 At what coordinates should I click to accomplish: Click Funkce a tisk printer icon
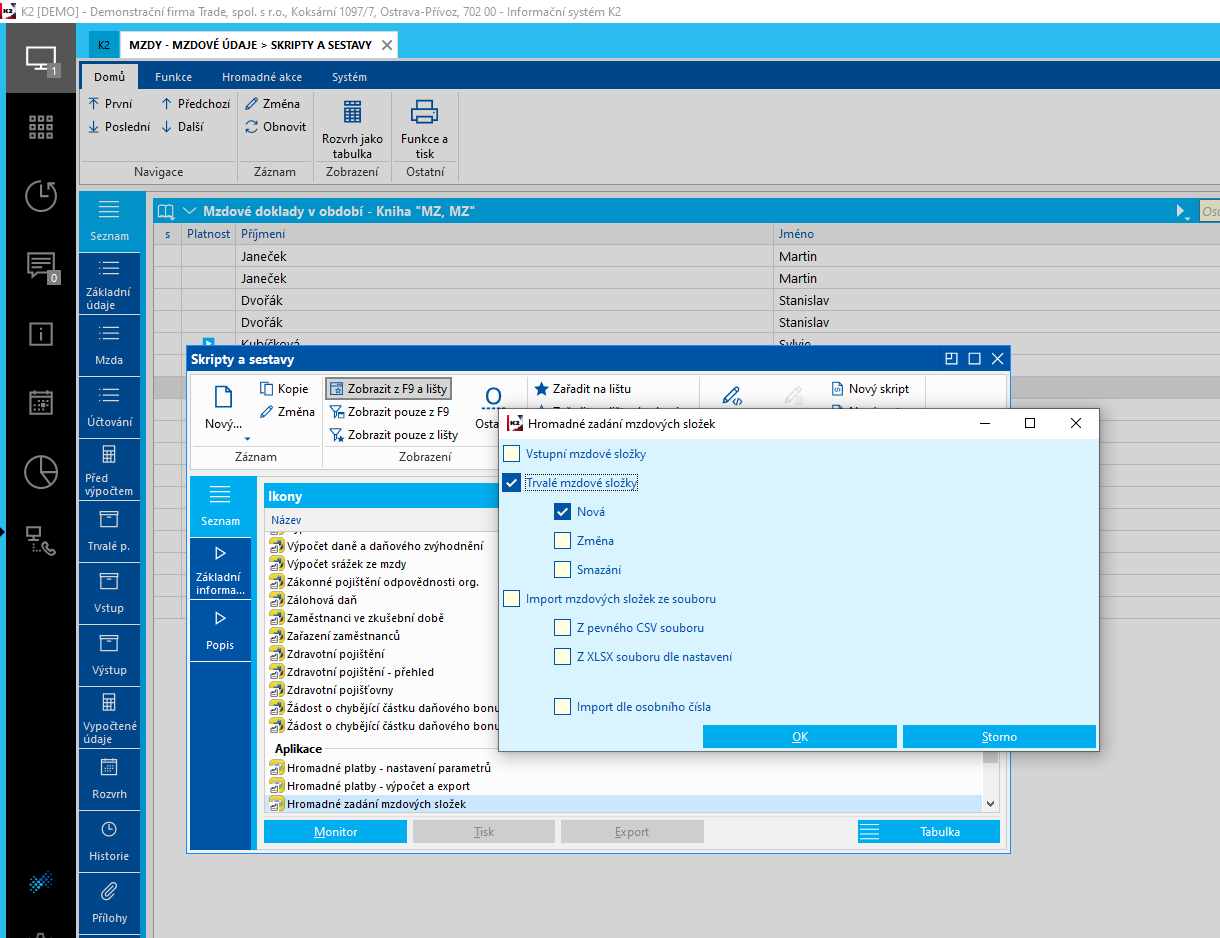[425, 129]
